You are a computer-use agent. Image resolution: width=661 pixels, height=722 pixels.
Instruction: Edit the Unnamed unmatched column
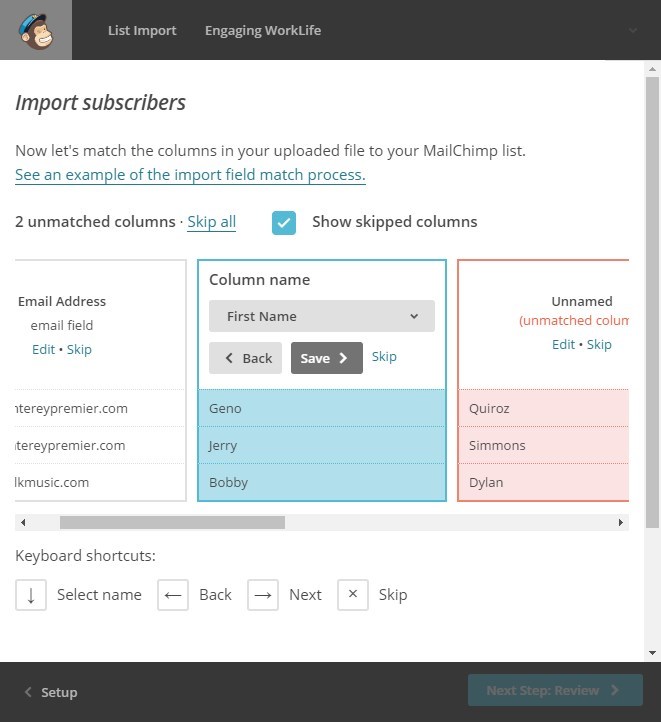pos(563,344)
